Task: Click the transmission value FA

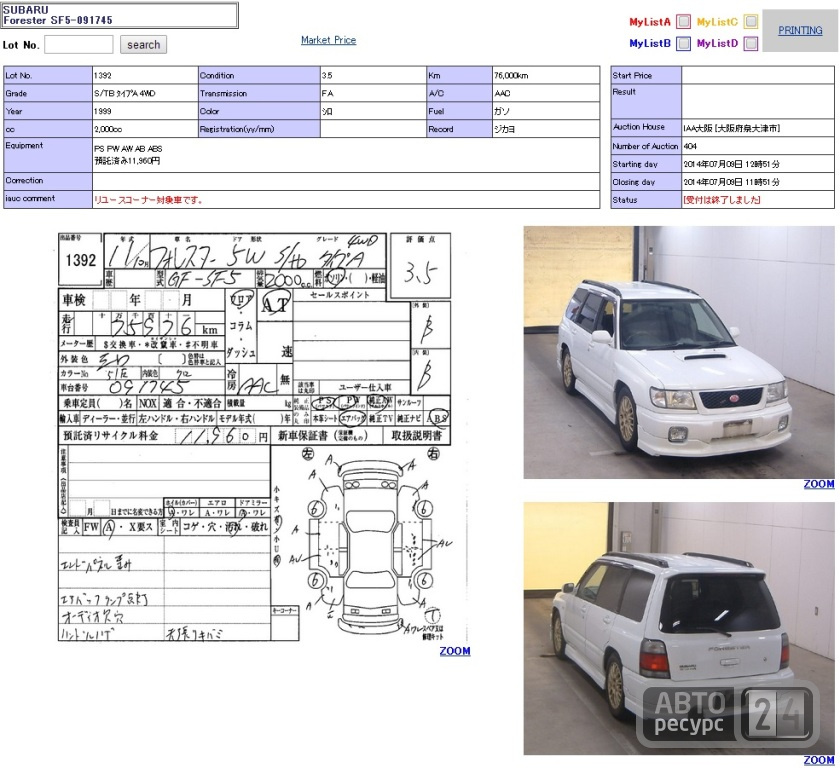Action: point(327,94)
